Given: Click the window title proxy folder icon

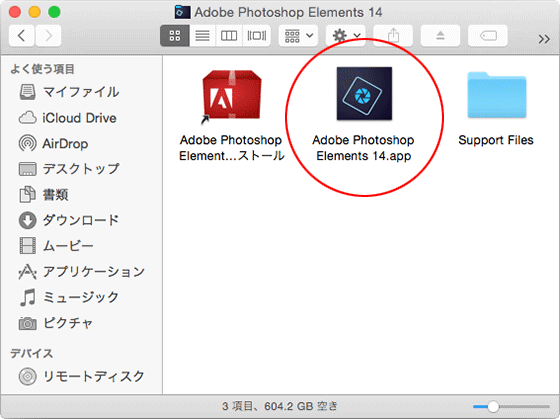Looking at the screenshot, I should 182,12.
